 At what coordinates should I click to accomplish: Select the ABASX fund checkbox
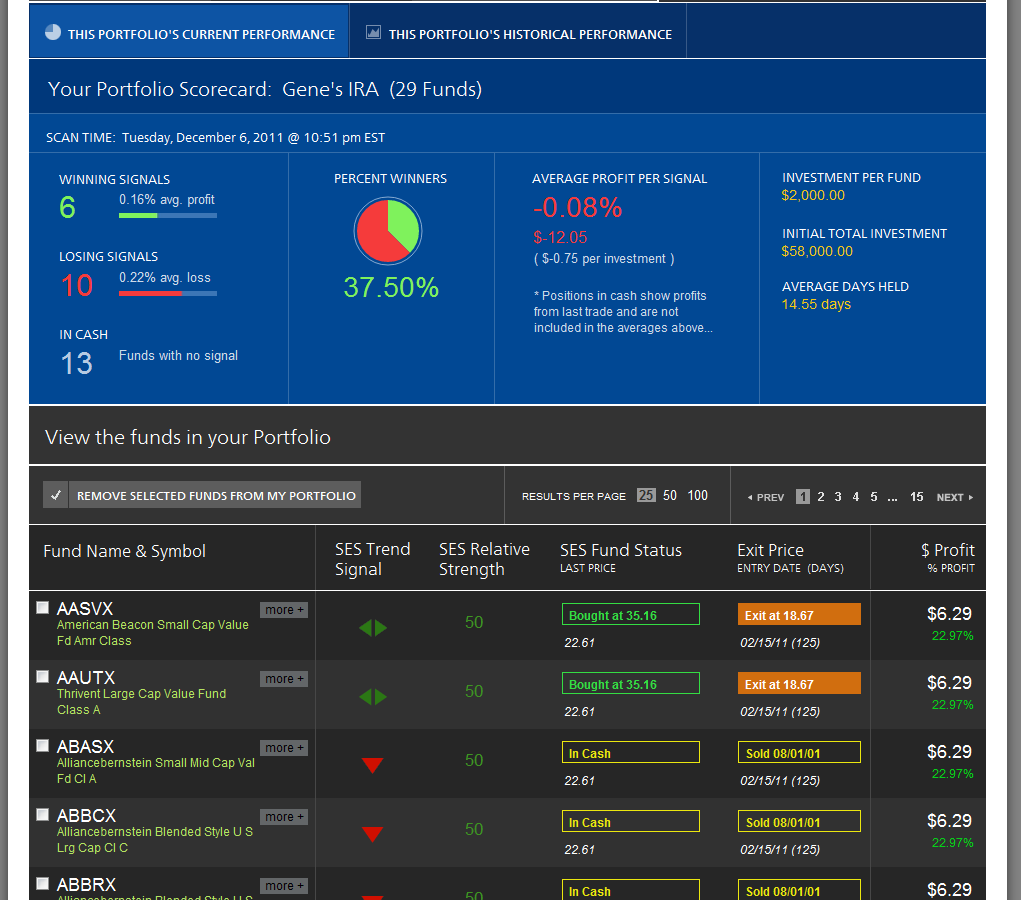[x=42, y=745]
